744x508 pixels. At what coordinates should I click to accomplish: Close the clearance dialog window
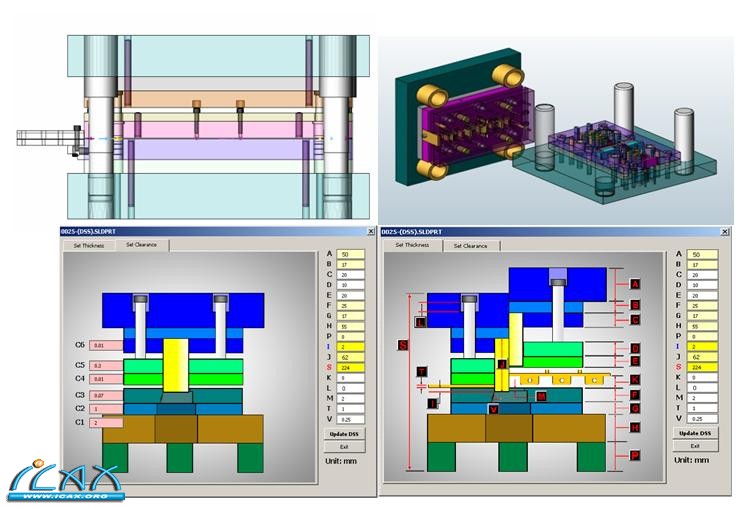click(x=371, y=231)
